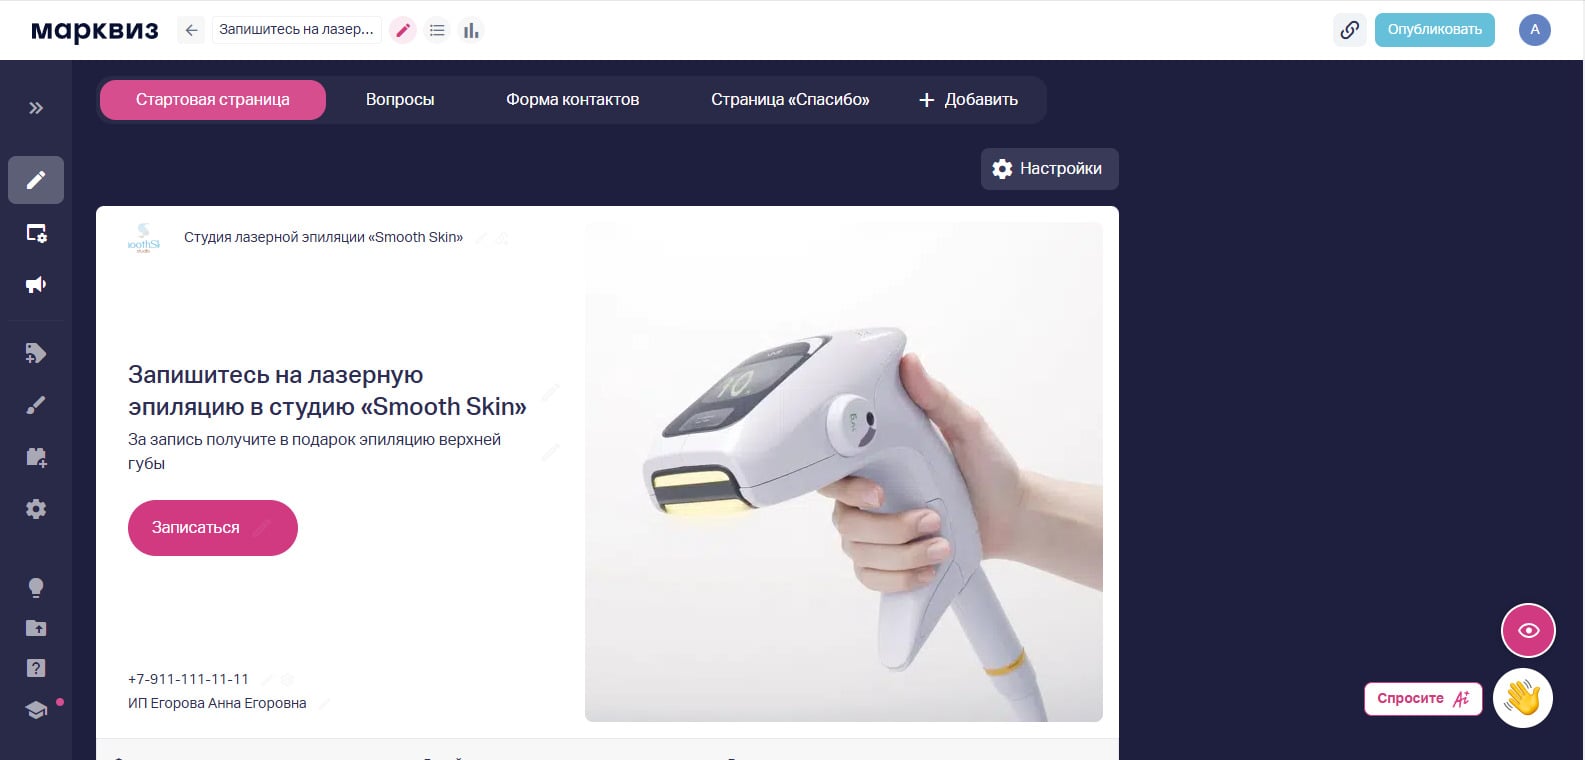1585x760 pixels.
Task: Click the "Опубликовать" button
Action: tap(1435, 30)
